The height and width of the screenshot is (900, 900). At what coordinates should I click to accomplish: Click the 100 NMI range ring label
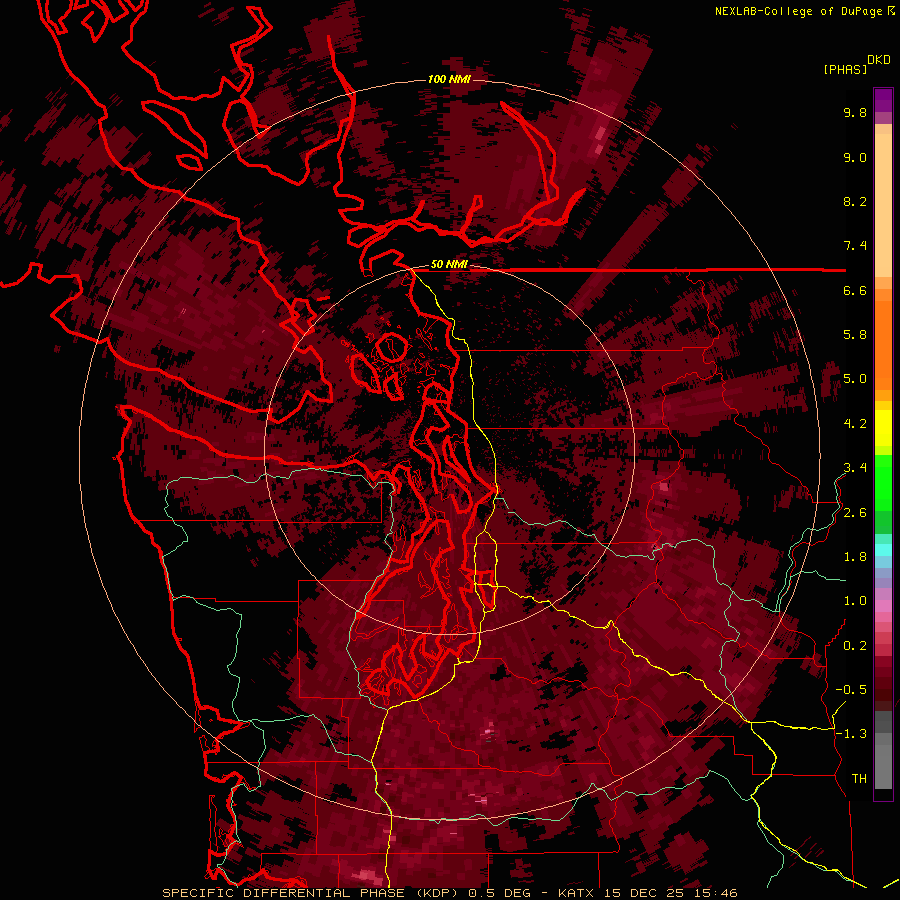pos(449,79)
